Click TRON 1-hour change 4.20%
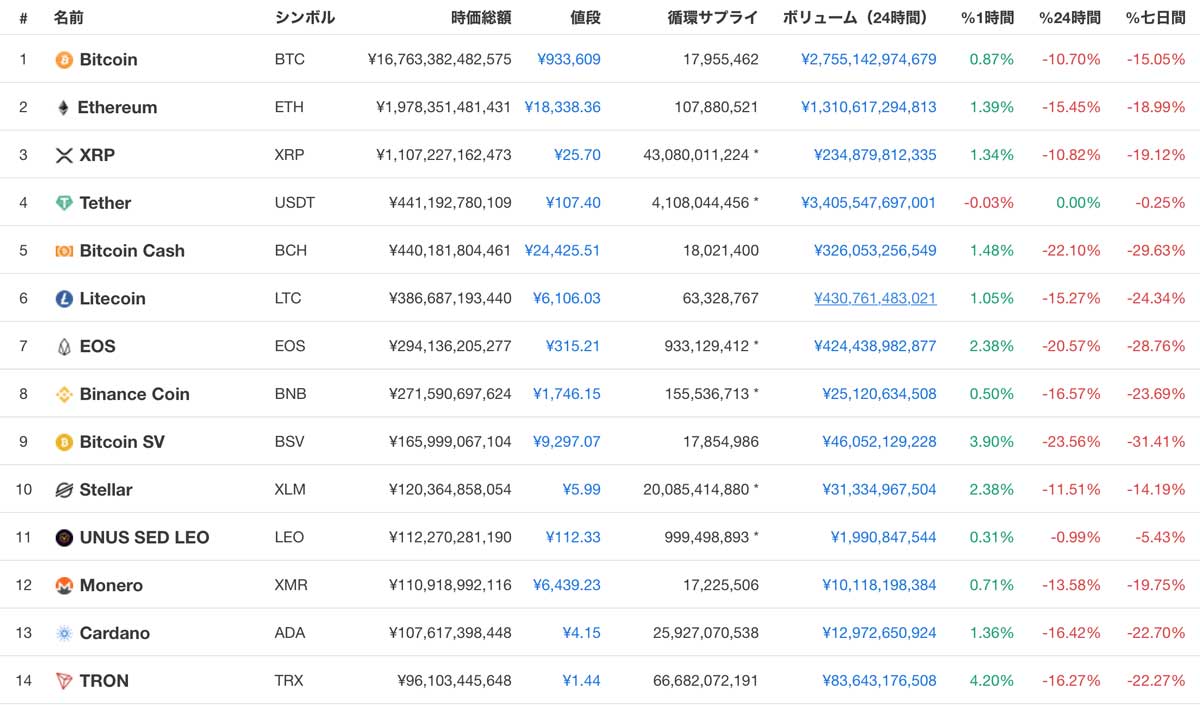The width and height of the screenshot is (1200, 705). coord(991,681)
